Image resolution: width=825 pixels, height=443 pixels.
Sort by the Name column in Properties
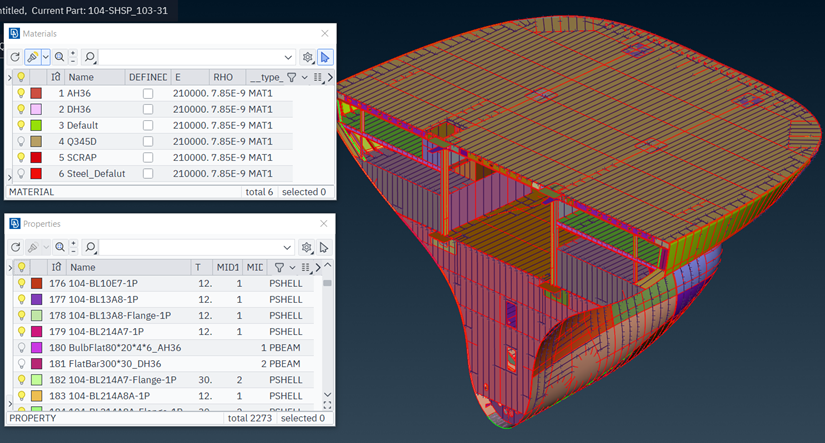click(x=82, y=267)
